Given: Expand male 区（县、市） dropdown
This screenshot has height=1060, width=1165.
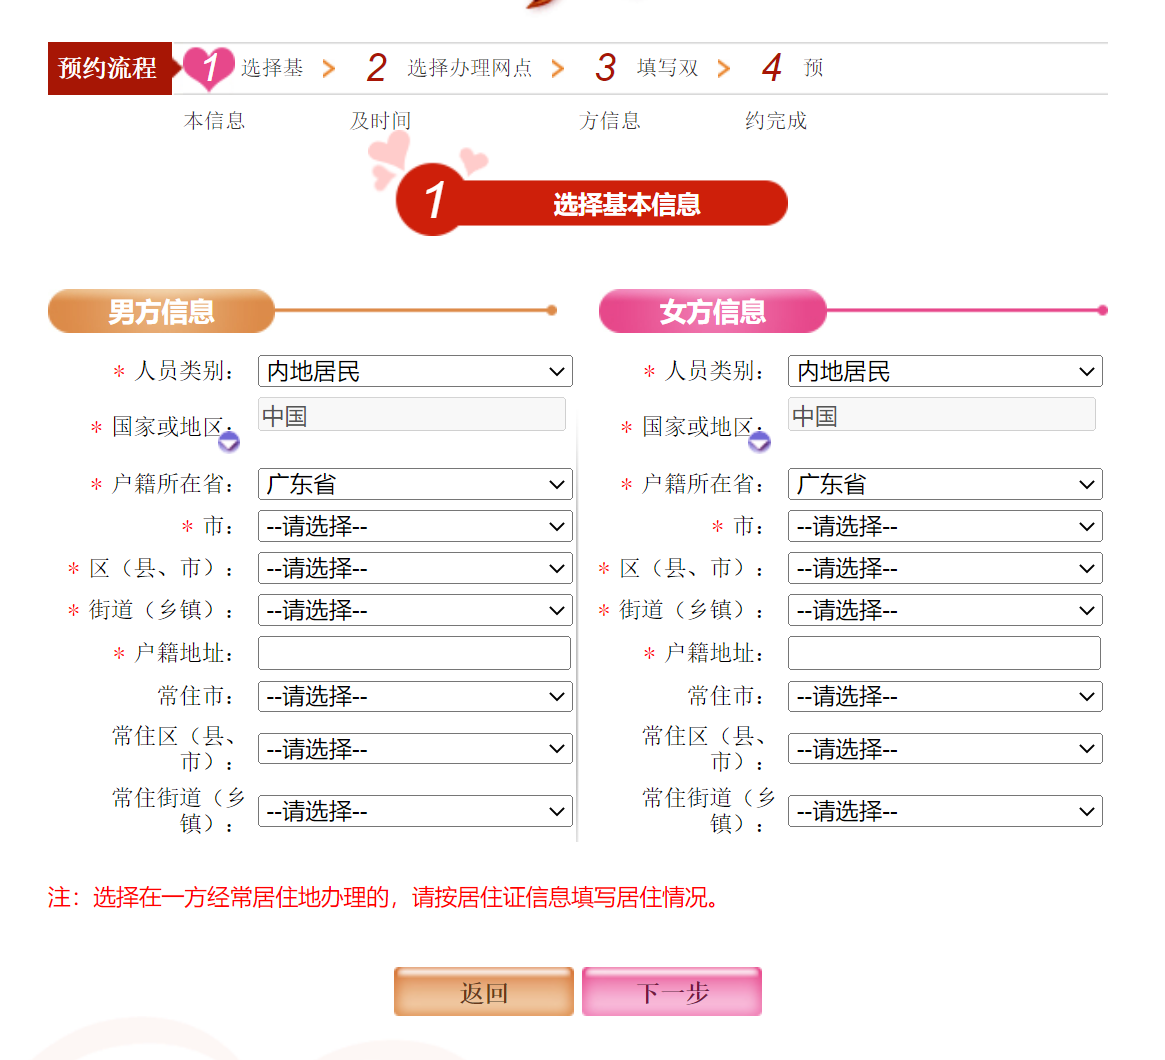Looking at the screenshot, I should pyautogui.click(x=415, y=568).
